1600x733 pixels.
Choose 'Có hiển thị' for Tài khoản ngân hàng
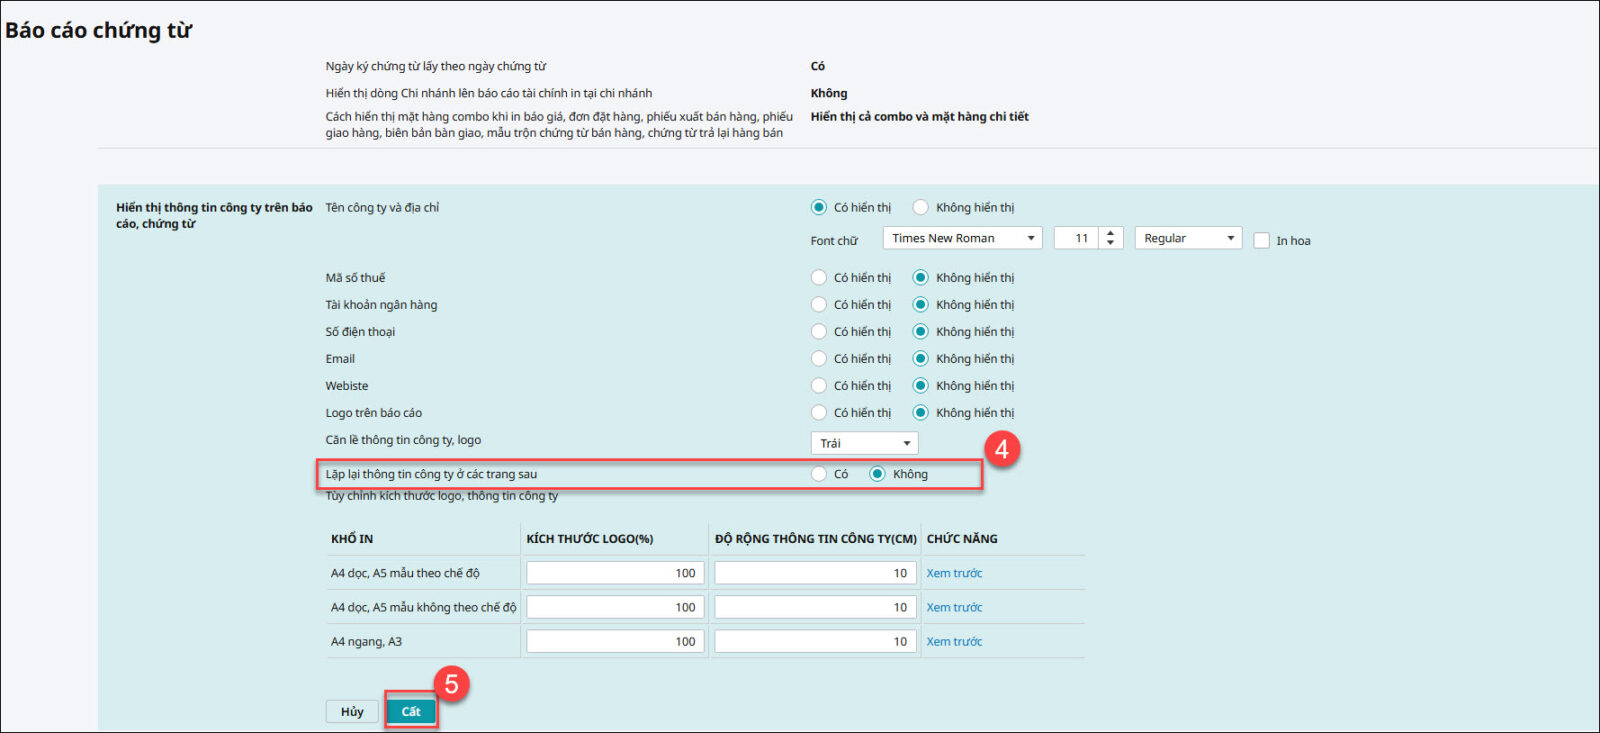[819, 304]
